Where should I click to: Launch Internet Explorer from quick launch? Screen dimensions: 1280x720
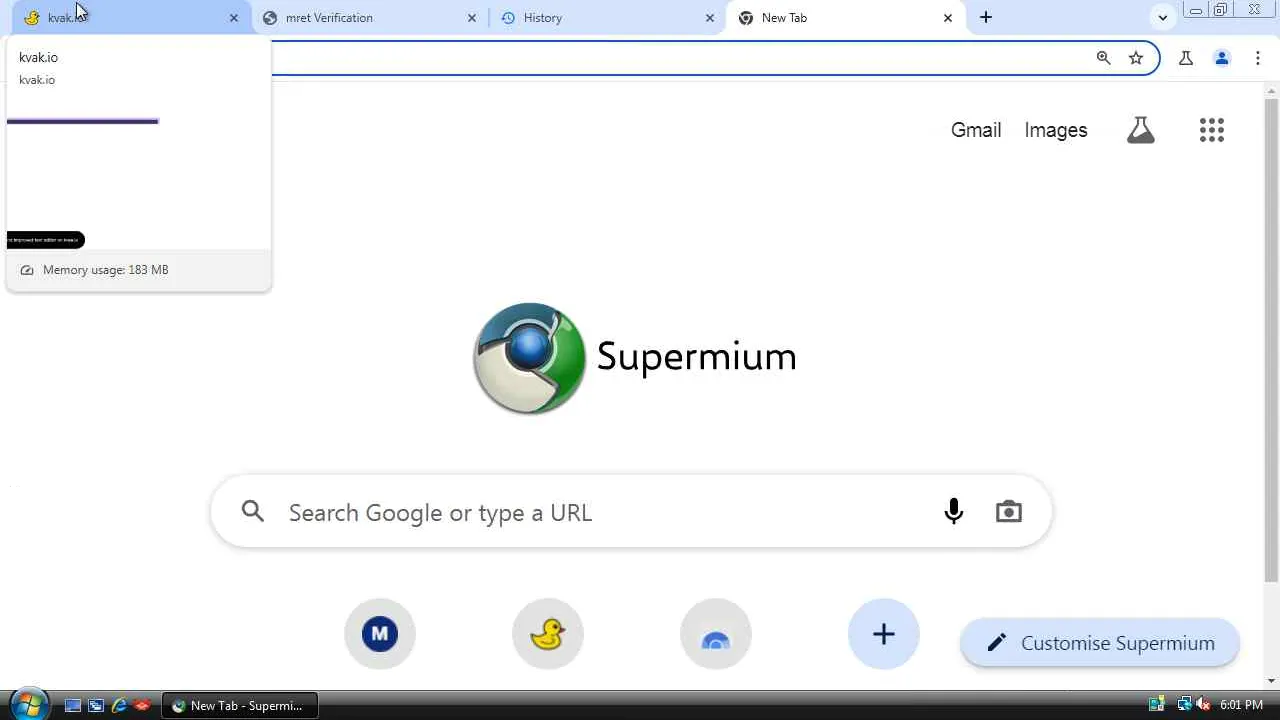coord(119,705)
